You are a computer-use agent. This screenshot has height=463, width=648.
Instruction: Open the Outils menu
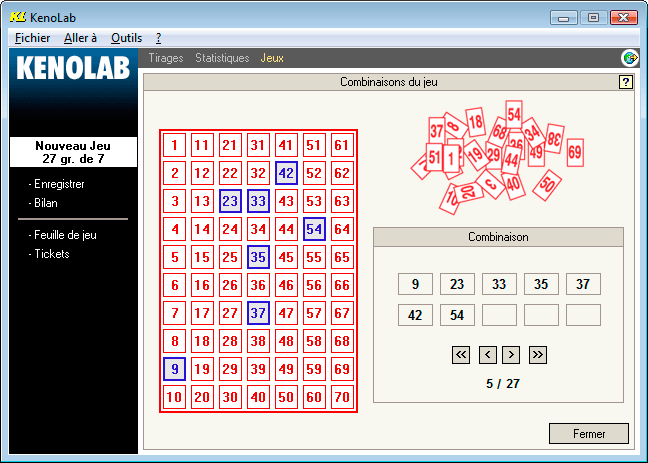pyautogui.click(x=126, y=37)
